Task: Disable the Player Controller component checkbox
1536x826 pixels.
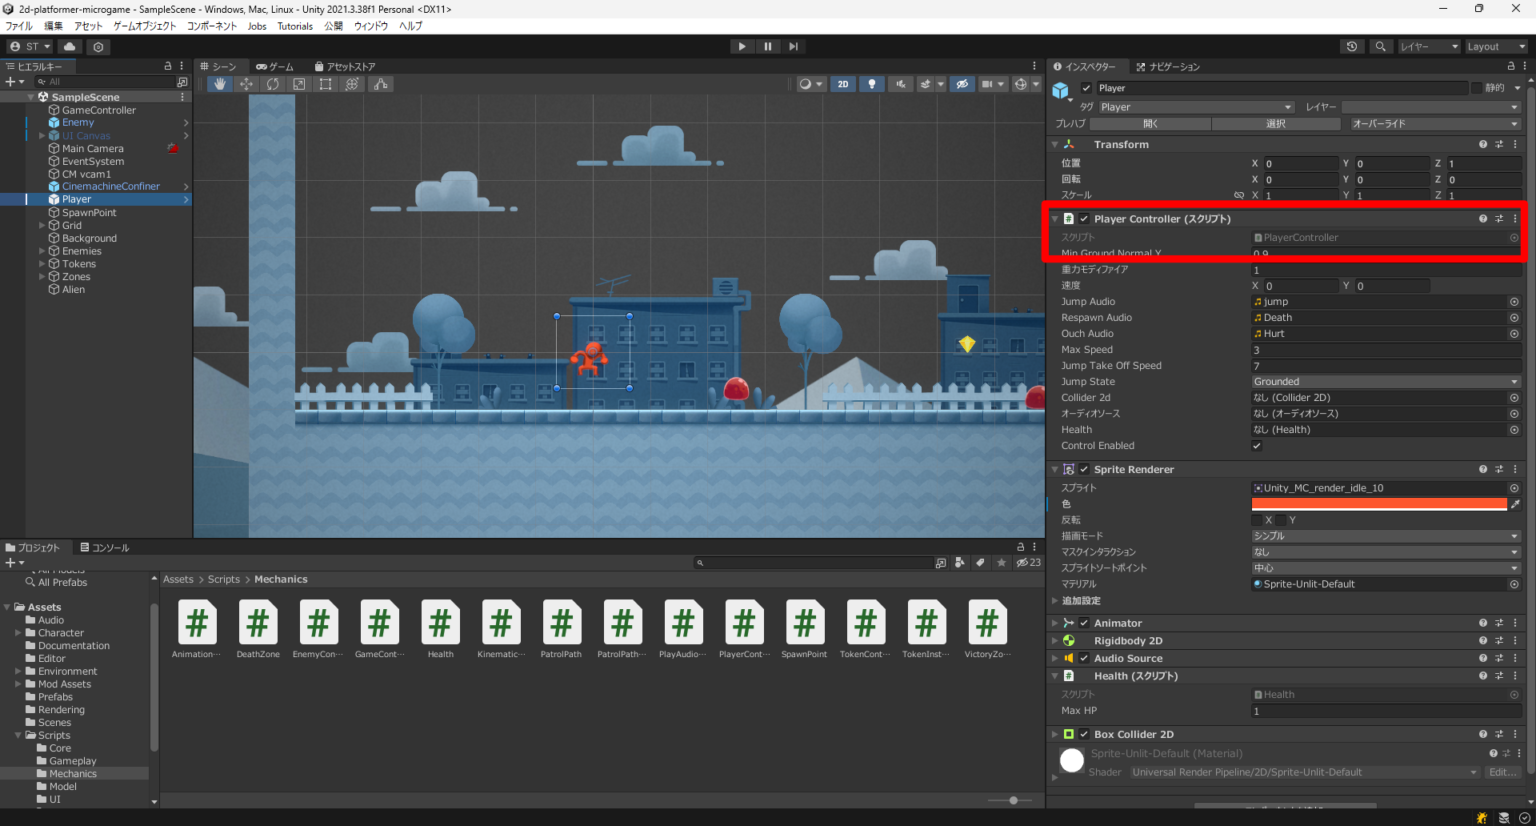Action: point(1084,219)
